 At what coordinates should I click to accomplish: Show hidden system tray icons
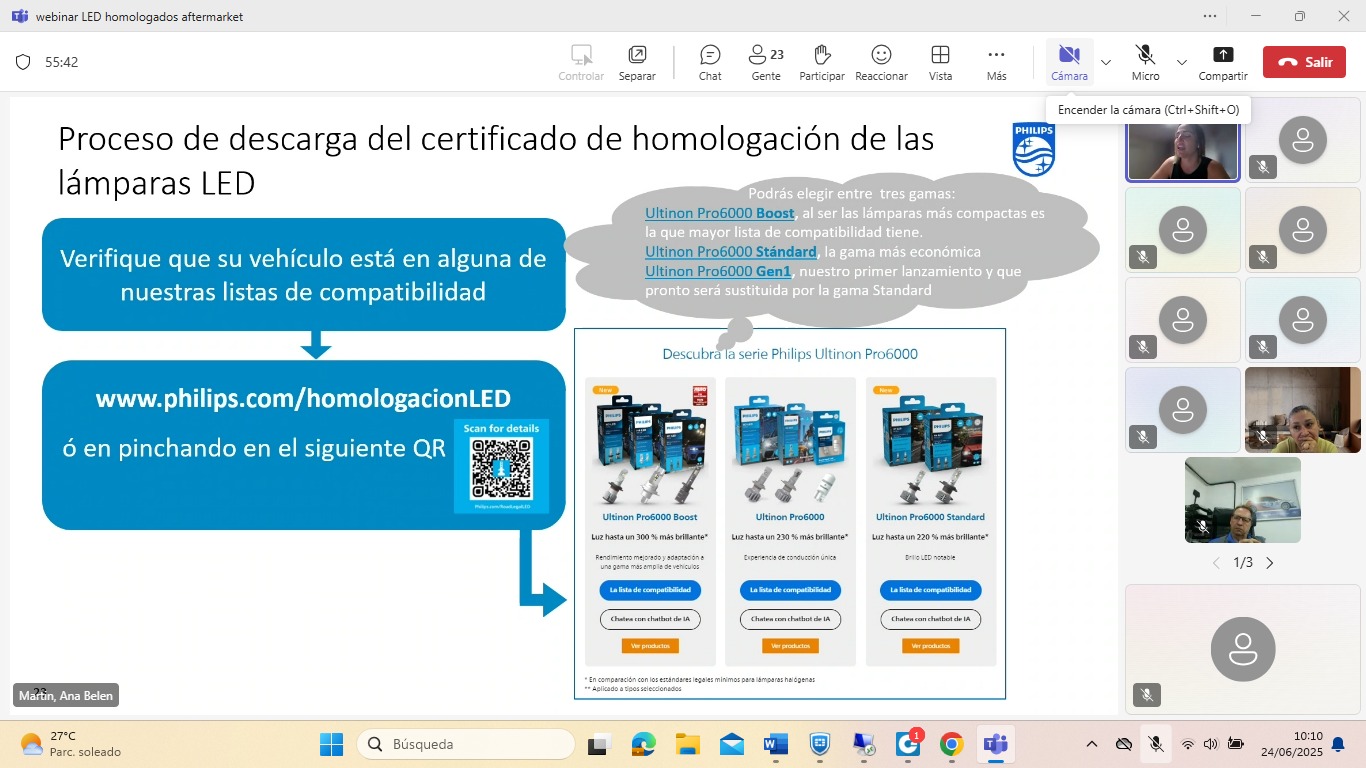coord(1092,744)
